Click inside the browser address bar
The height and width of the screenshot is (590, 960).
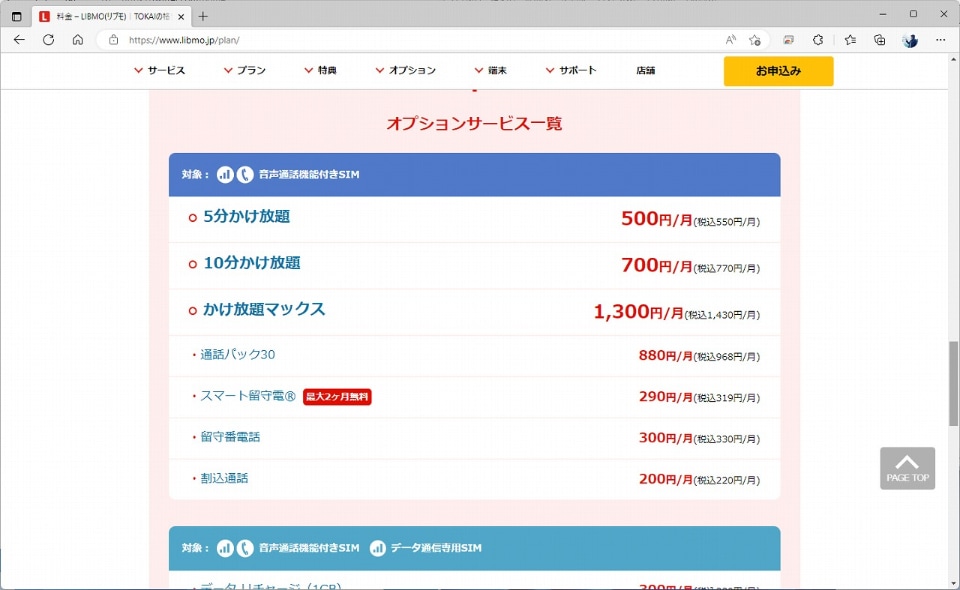200,38
